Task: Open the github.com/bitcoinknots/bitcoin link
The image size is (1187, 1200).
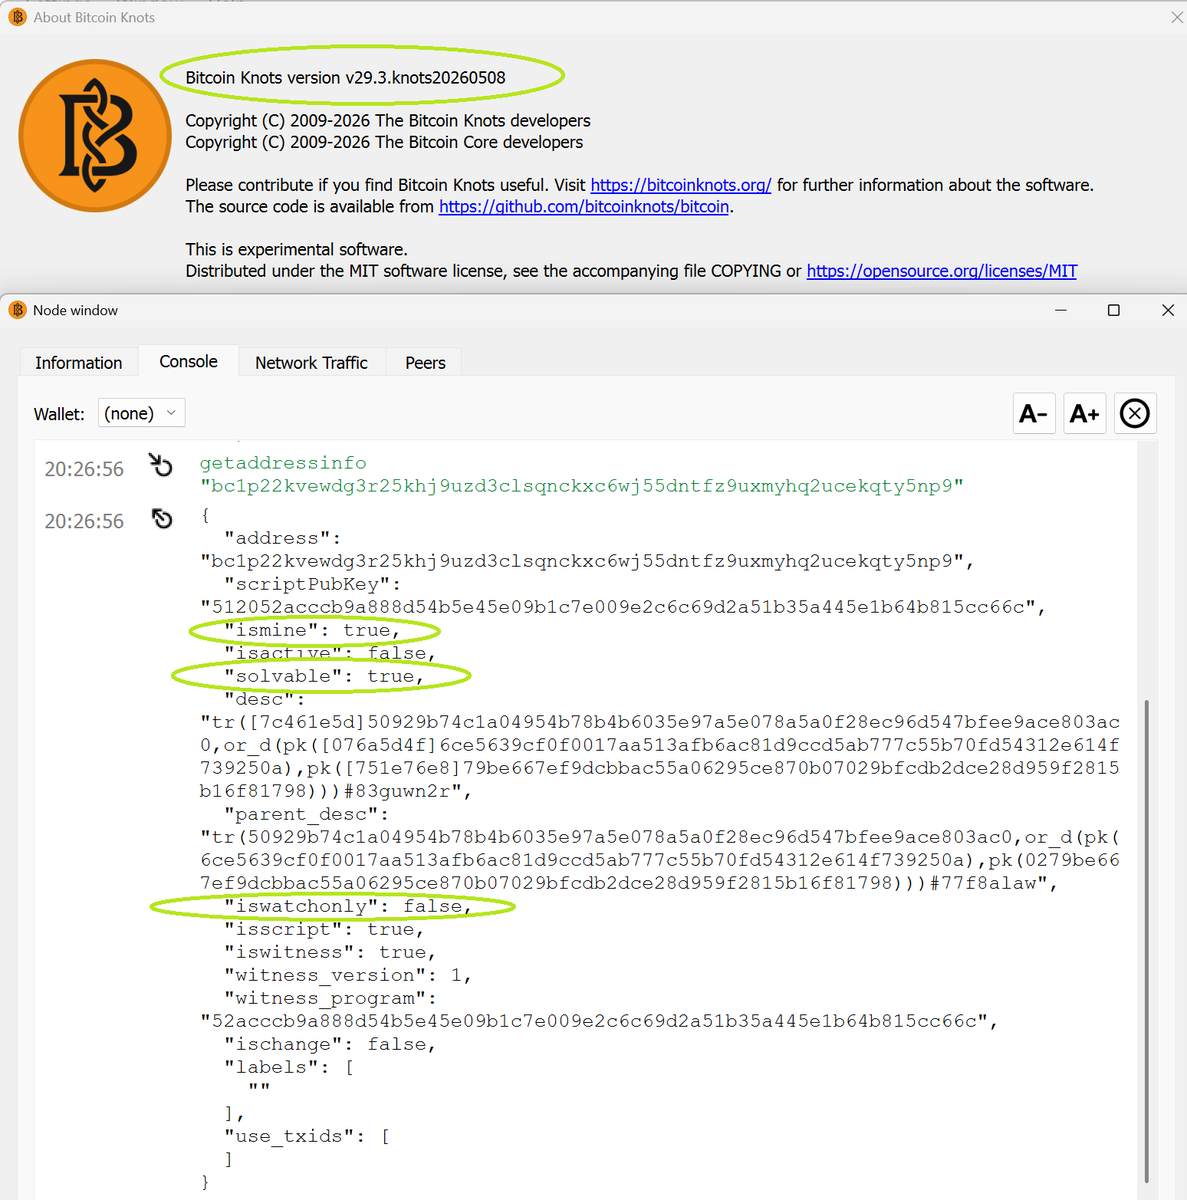Action: click(x=584, y=207)
